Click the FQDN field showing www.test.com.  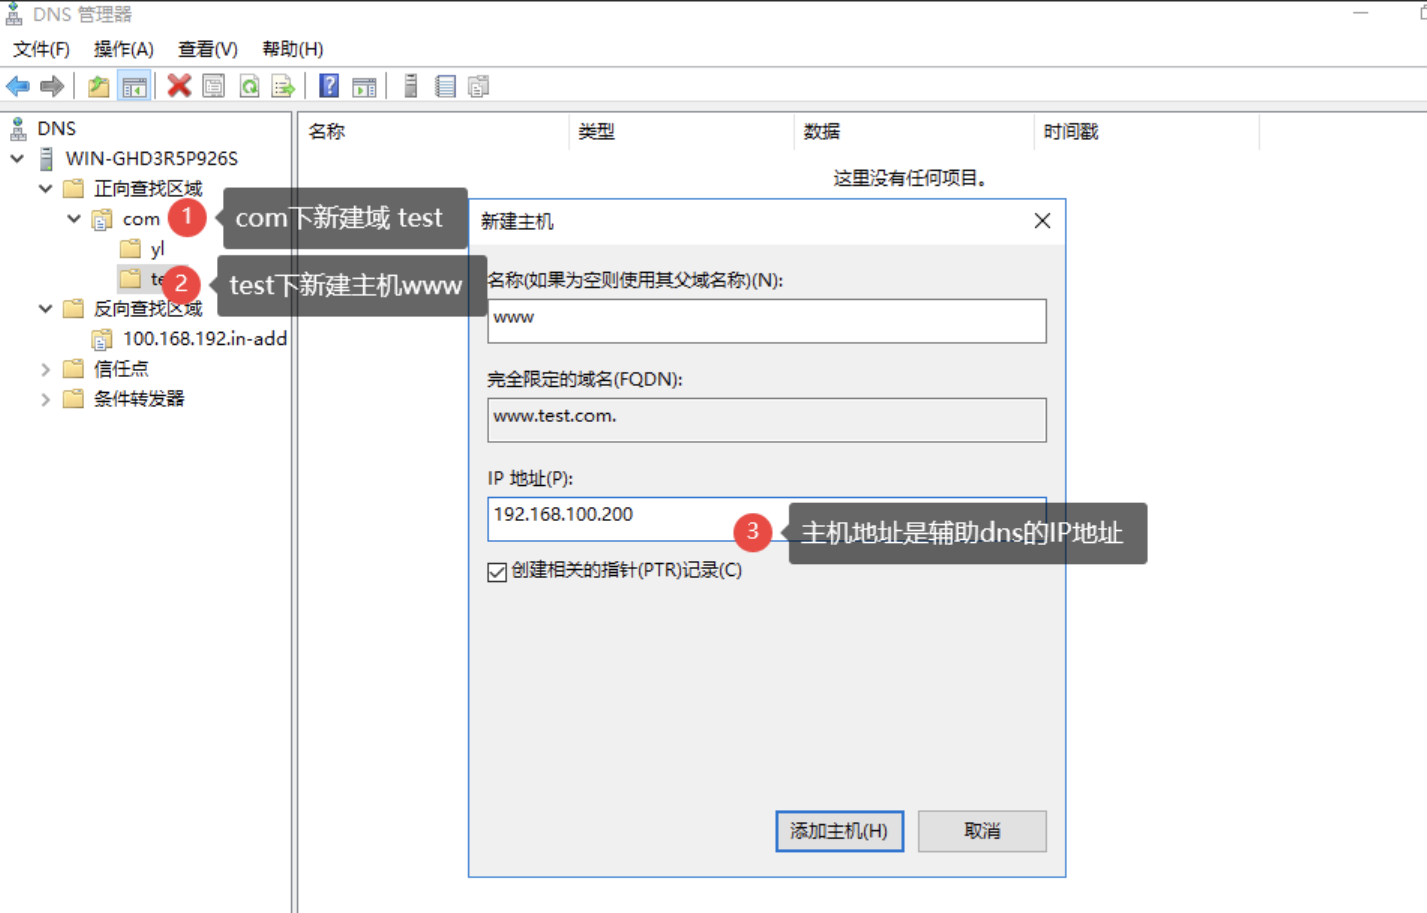point(766,420)
